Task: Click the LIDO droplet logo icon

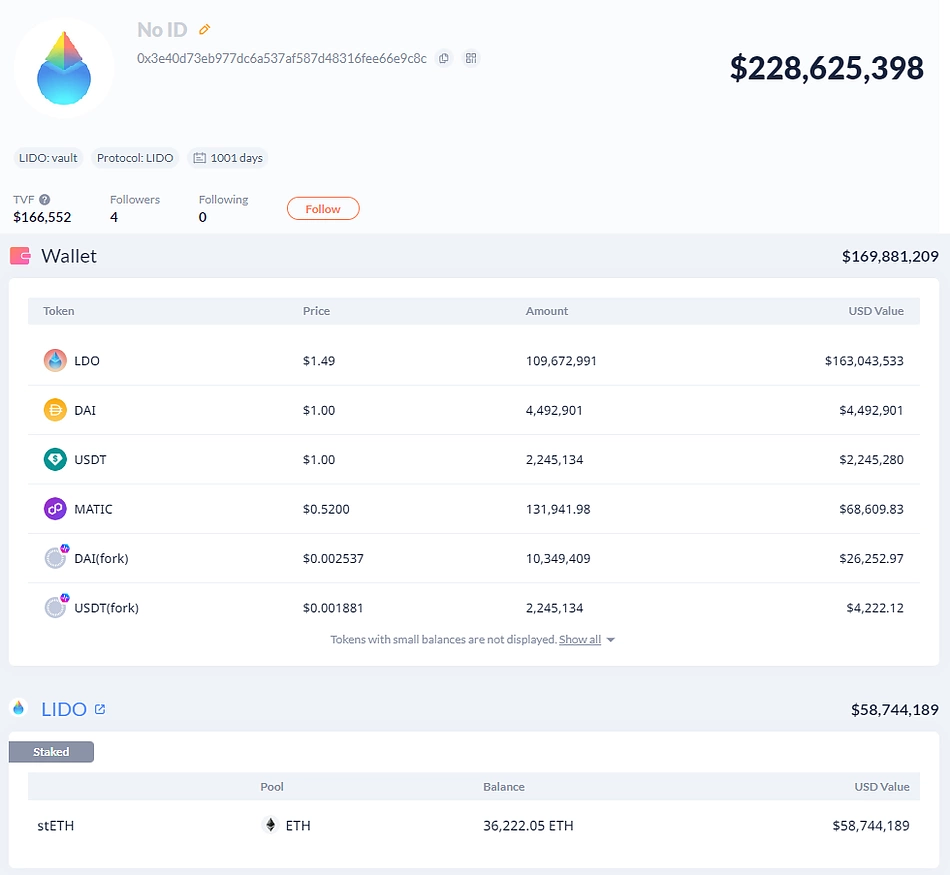Action: (x=19, y=708)
